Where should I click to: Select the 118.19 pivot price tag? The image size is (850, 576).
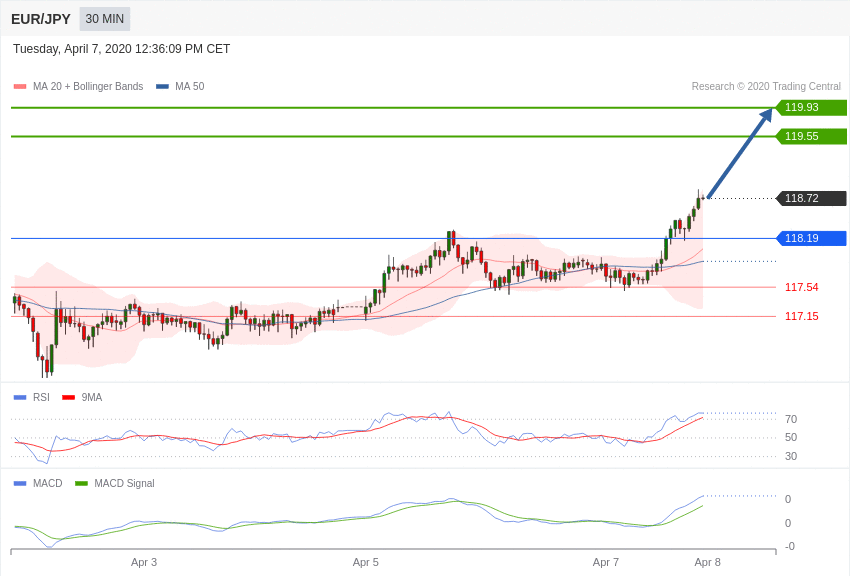coord(811,238)
